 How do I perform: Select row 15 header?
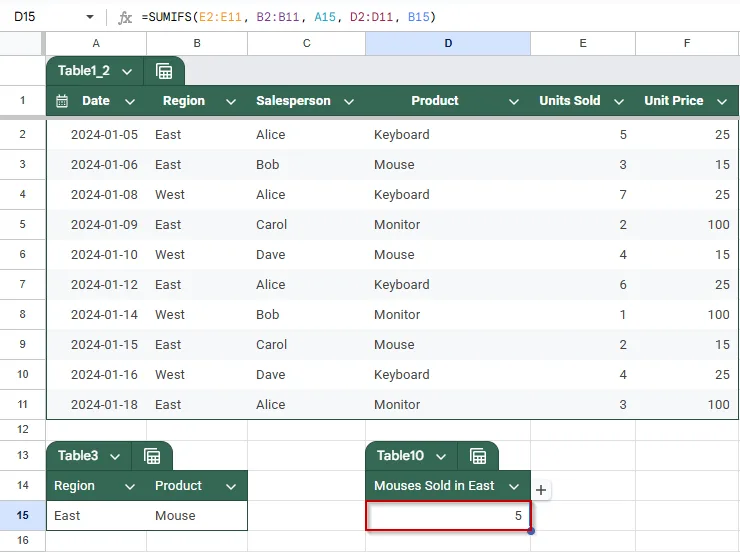pos(23,515)
